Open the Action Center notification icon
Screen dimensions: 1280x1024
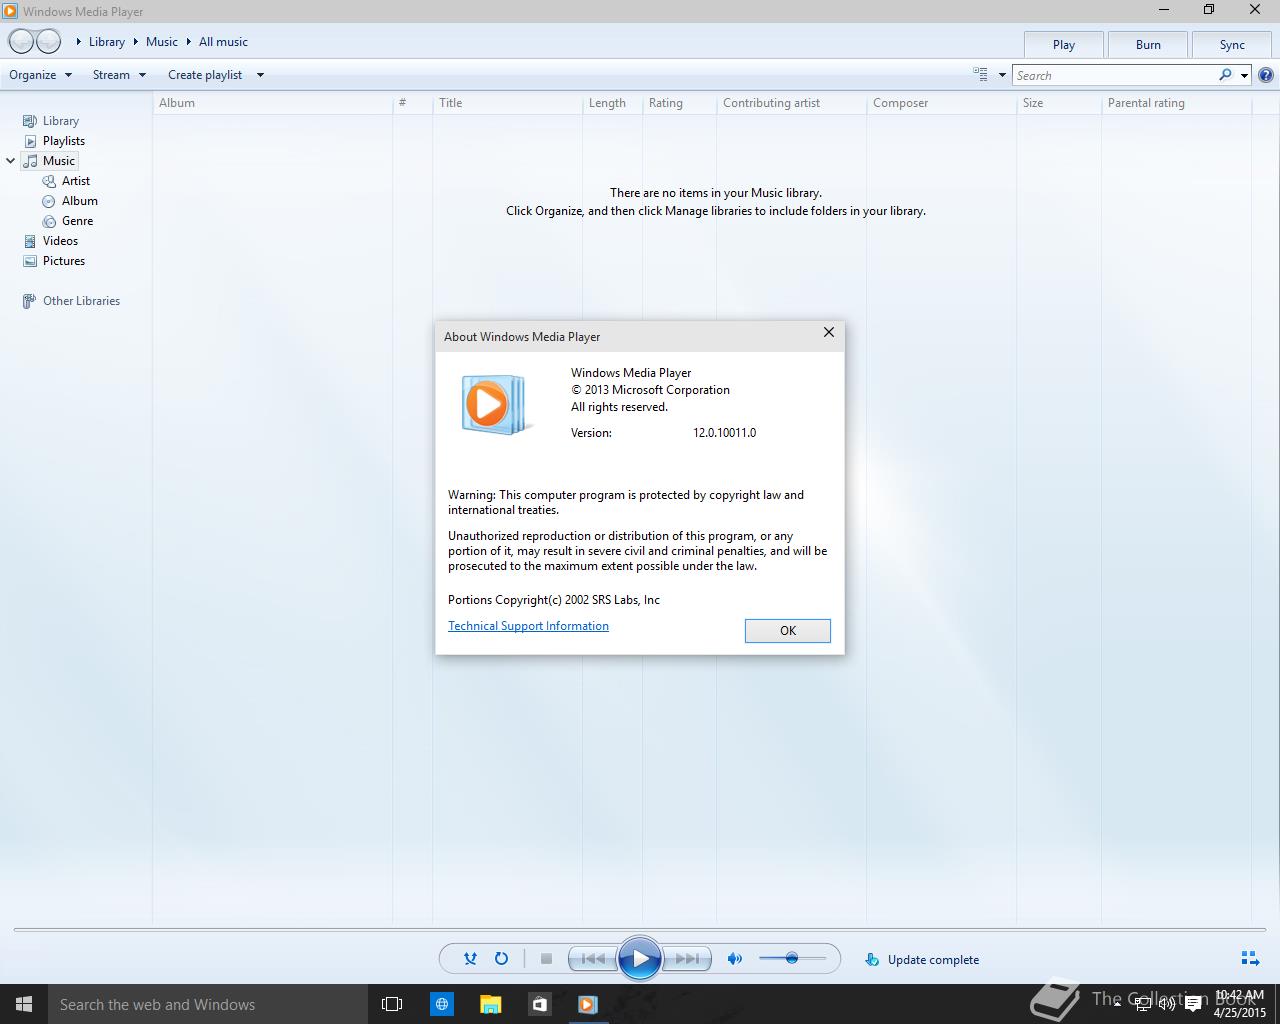1192,1005
